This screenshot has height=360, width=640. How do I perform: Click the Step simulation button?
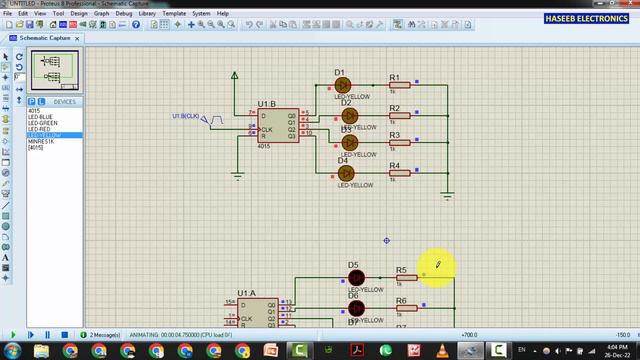click(31, 335)
